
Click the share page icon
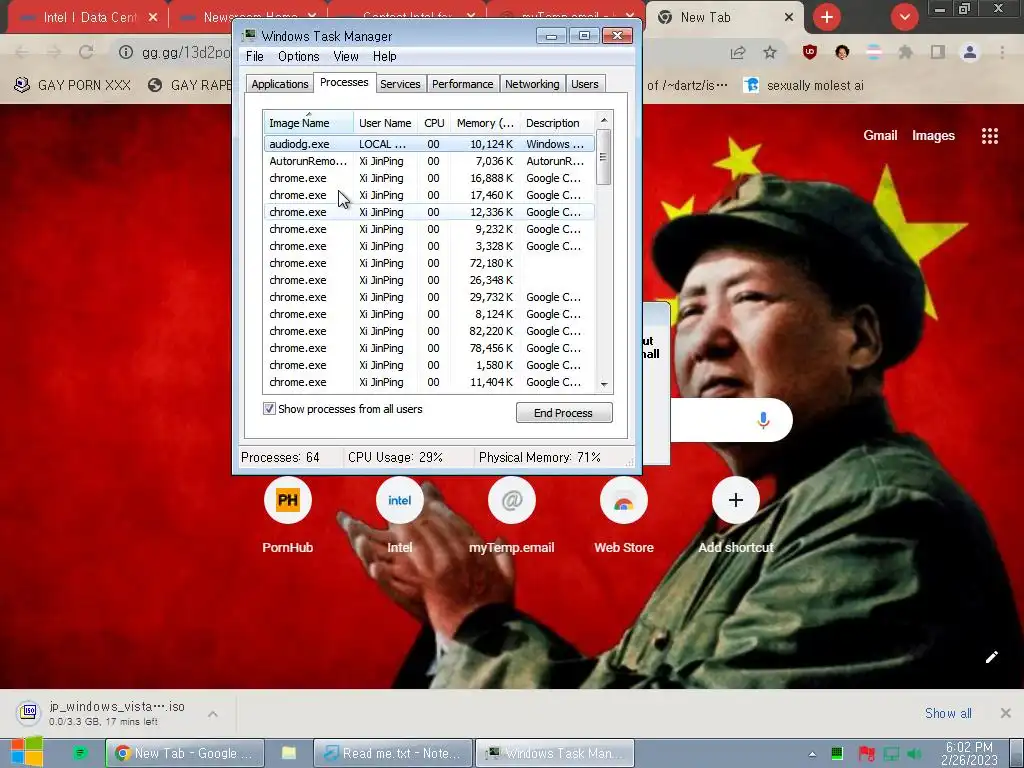point(738,52)
